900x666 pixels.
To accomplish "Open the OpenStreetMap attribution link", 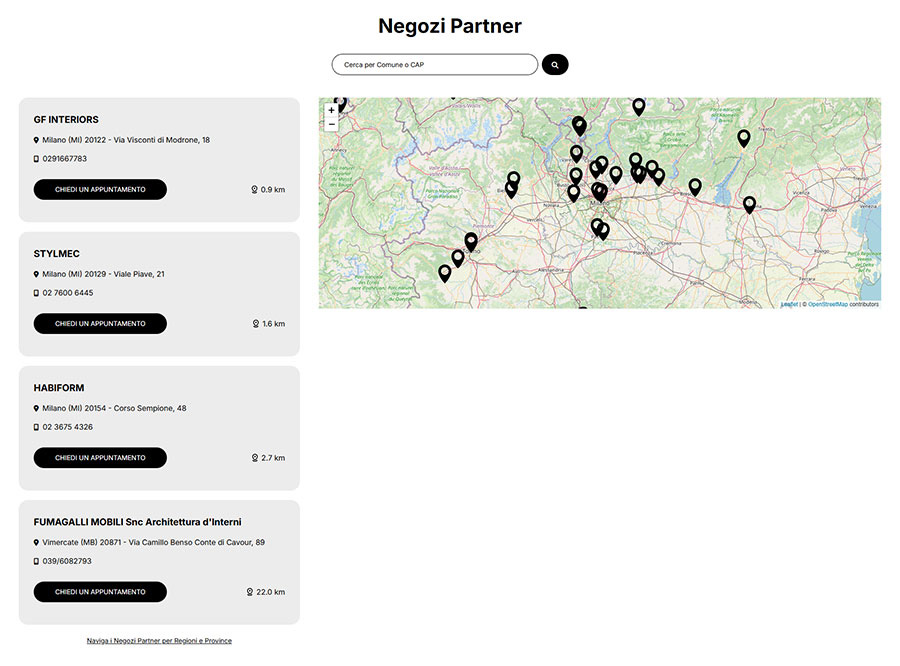I will (x=827, y=304).
